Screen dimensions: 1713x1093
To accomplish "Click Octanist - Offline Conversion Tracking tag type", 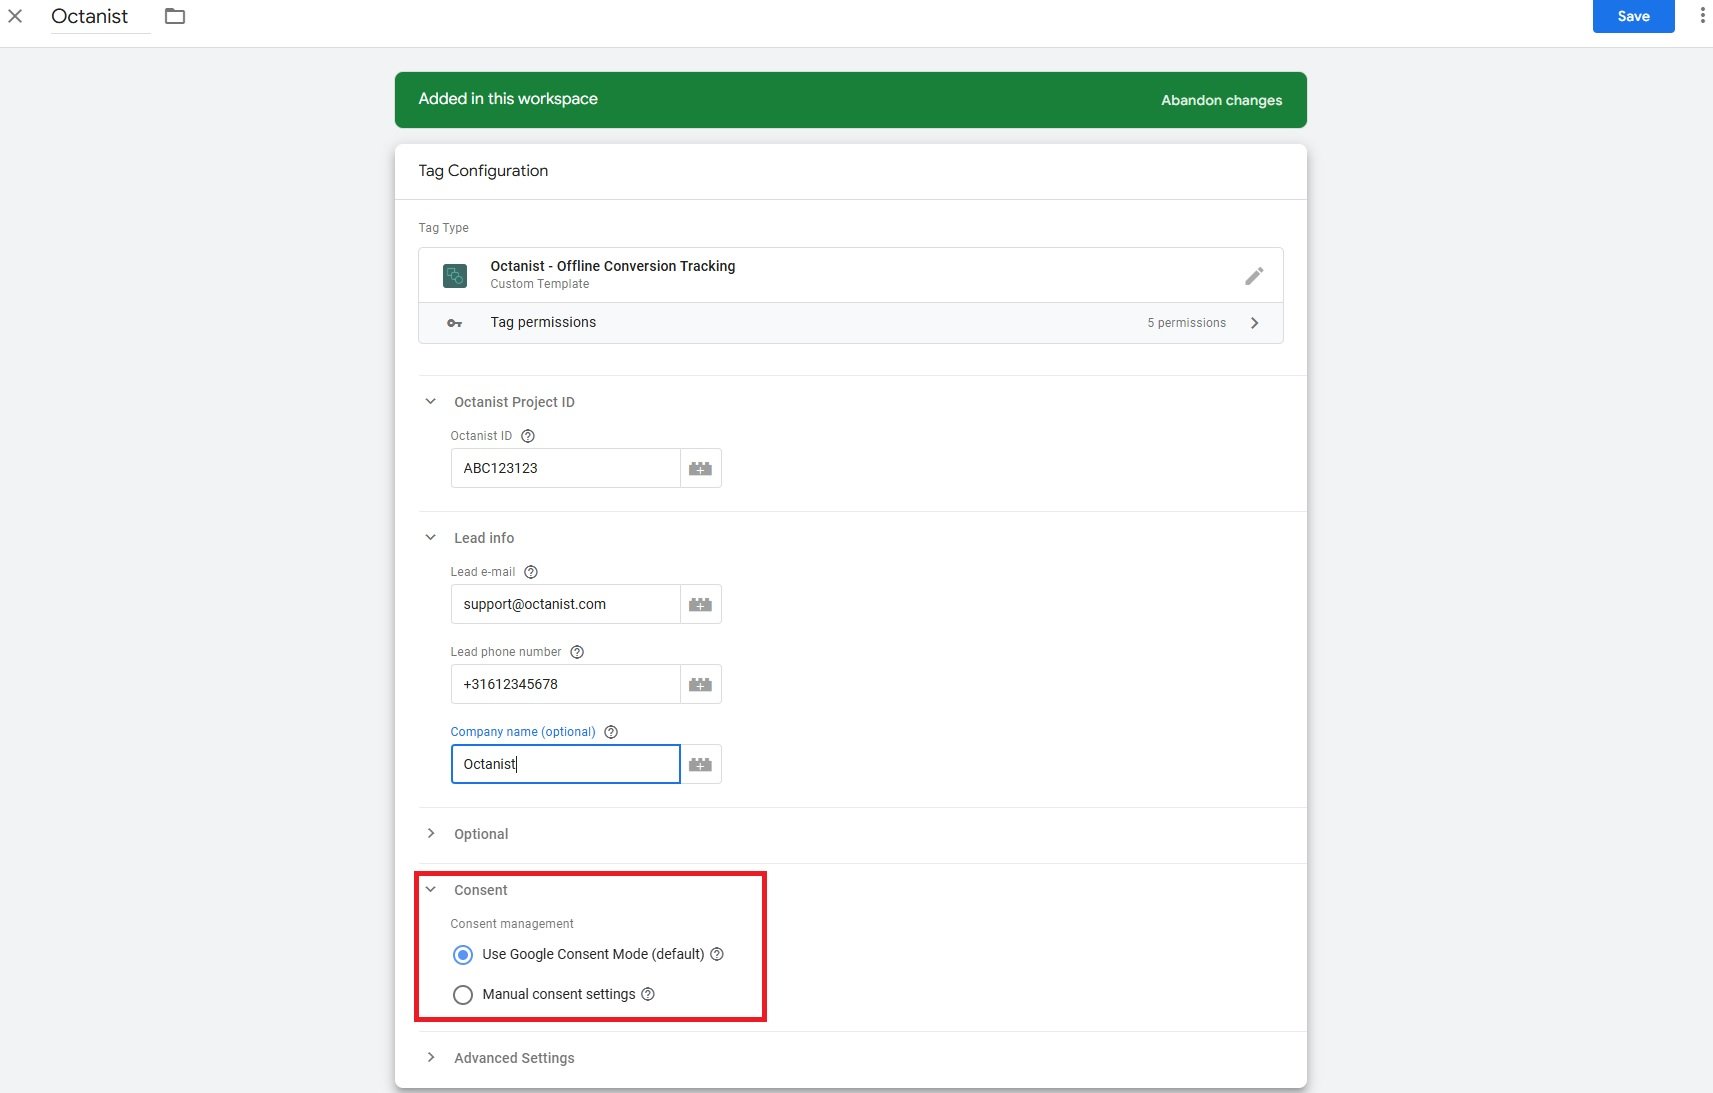I will 612,266.
